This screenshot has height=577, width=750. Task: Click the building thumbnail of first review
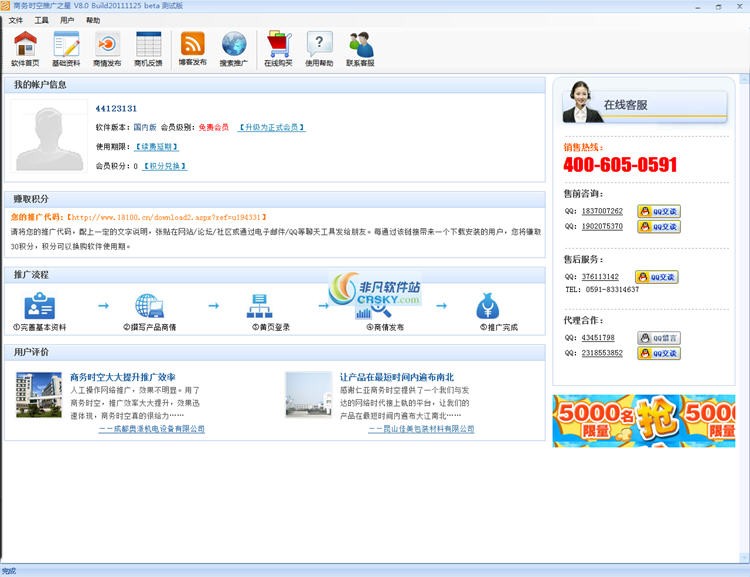pyautogui.click(x=39, y=395)
